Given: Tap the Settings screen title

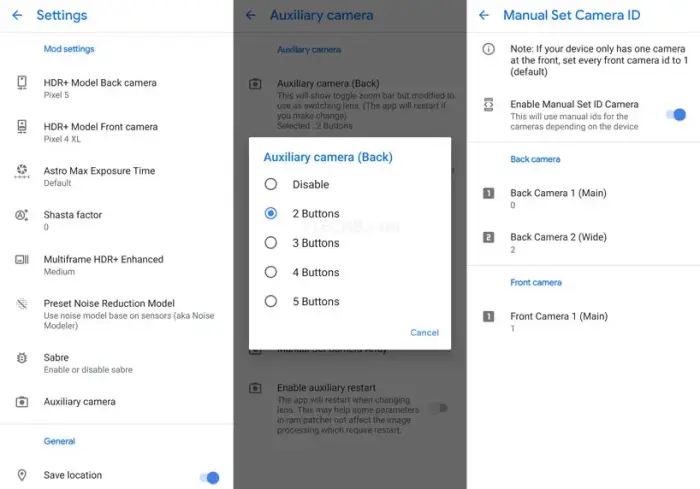Looking at the screenshot, I should pos(62,15).
